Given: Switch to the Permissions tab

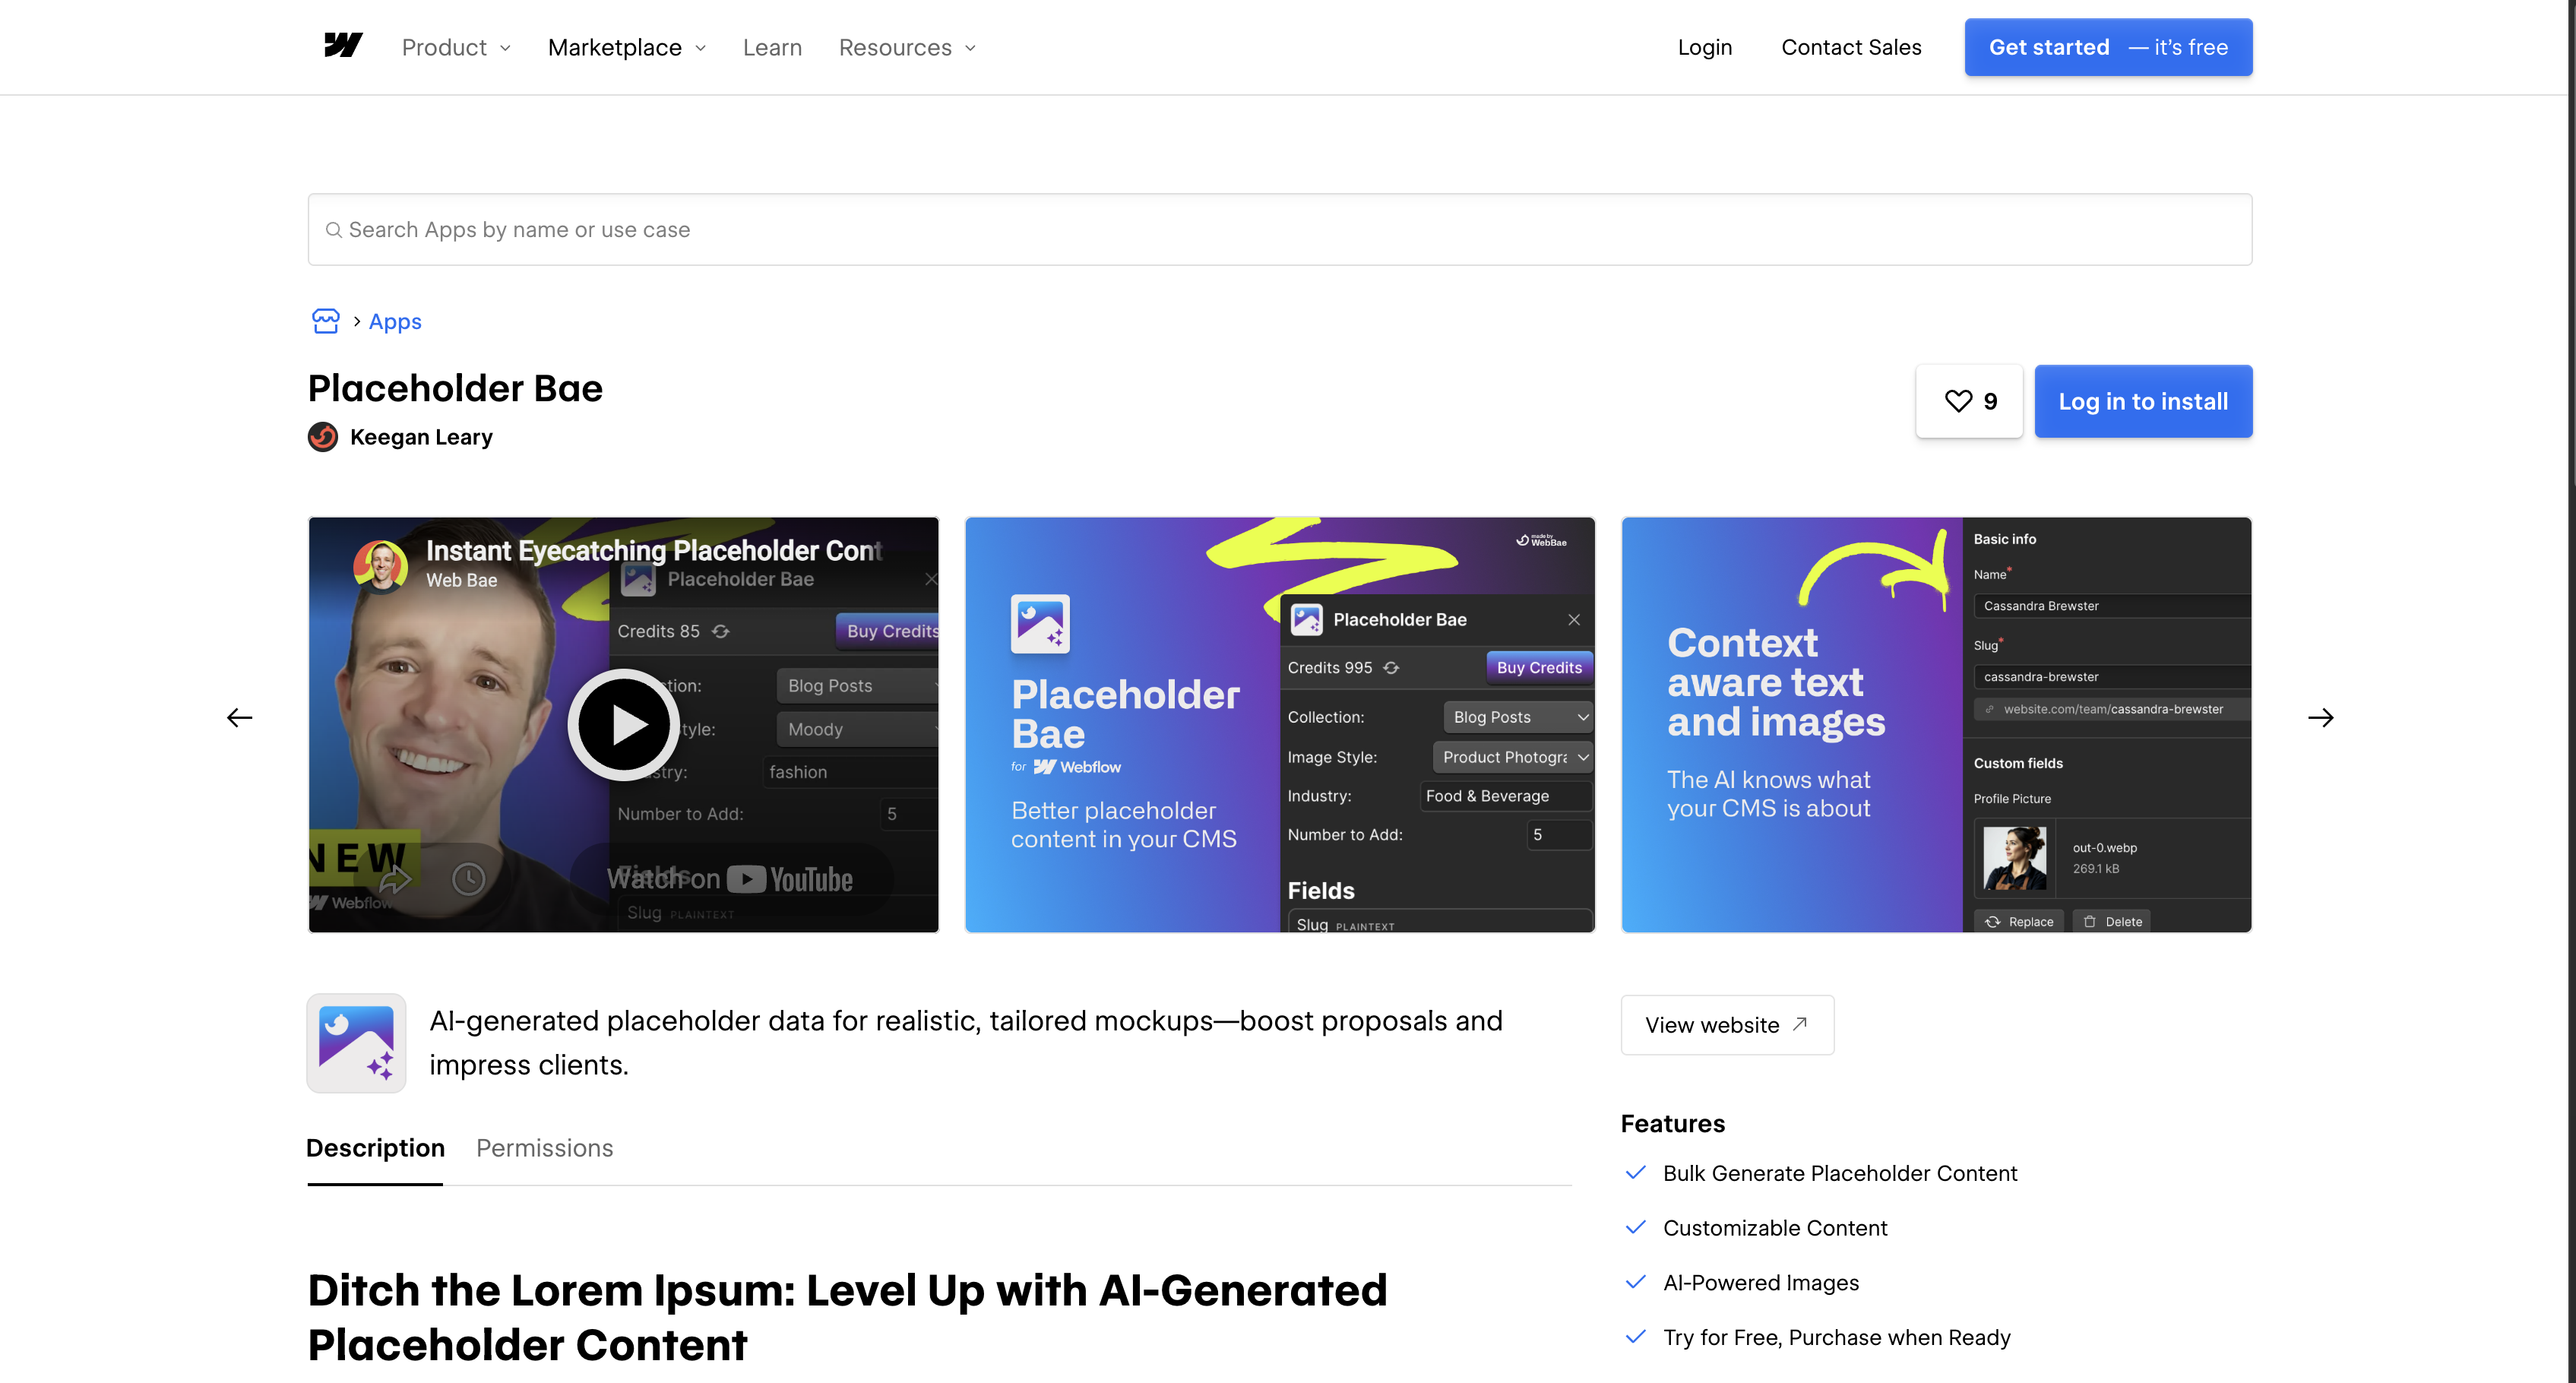Looking at the screenshot, I should click(x=544, y=1148).
